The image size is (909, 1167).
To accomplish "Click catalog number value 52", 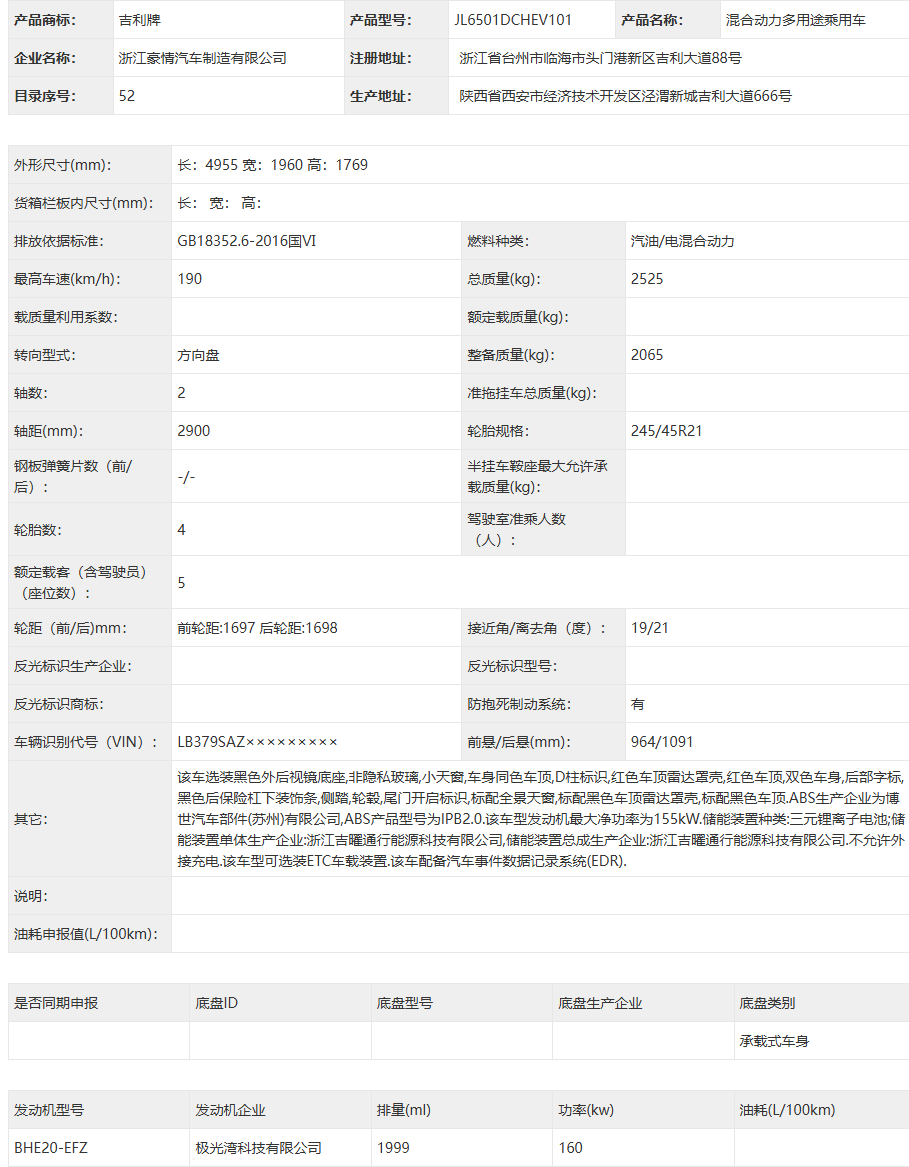I will click(127, 96).
